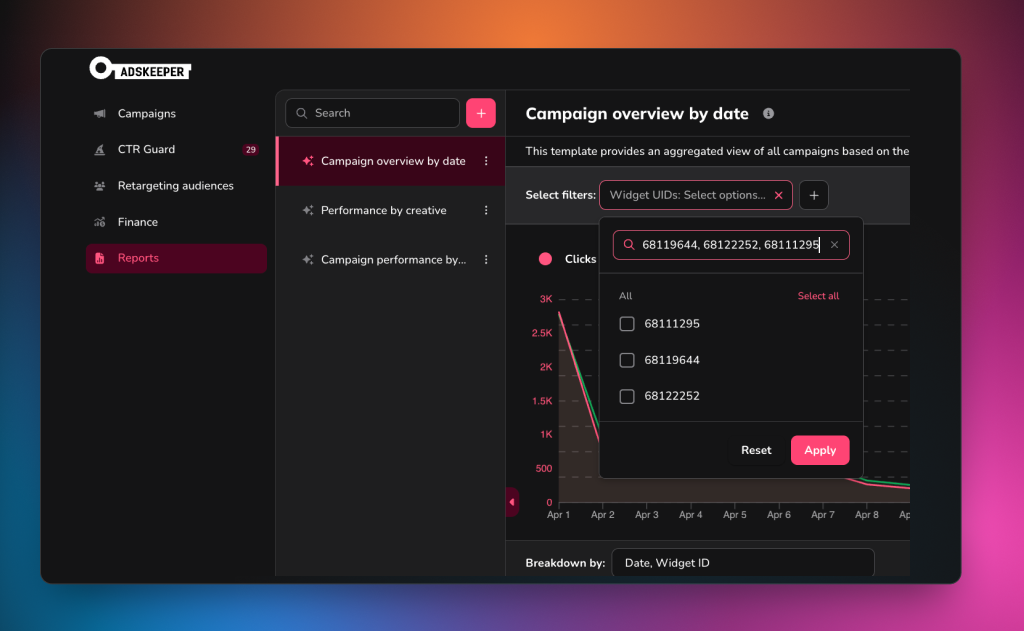The height and width of the screenshot is (631, 1024).
Task: Click the widget UID search input
Action: [x=731, y=245]
